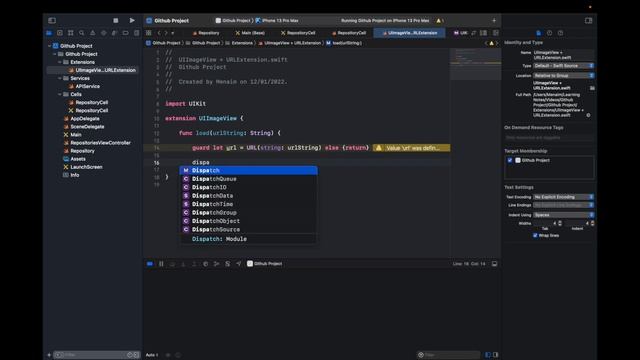Click the inline 'Value url was defin...' warning
640x360 pixels.
click(x=411, y=148)
